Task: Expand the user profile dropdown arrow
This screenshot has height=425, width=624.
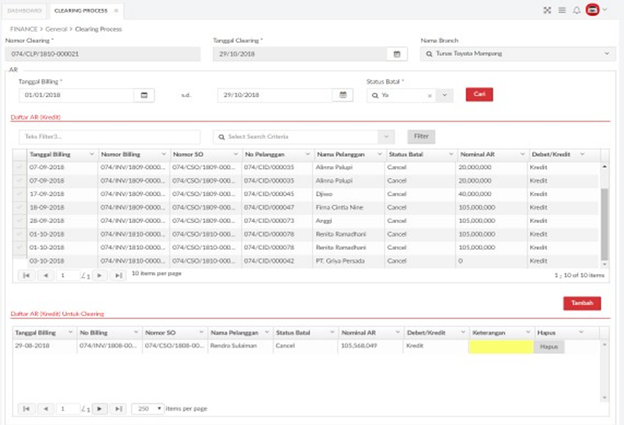Action: click(x=604, y=10)
